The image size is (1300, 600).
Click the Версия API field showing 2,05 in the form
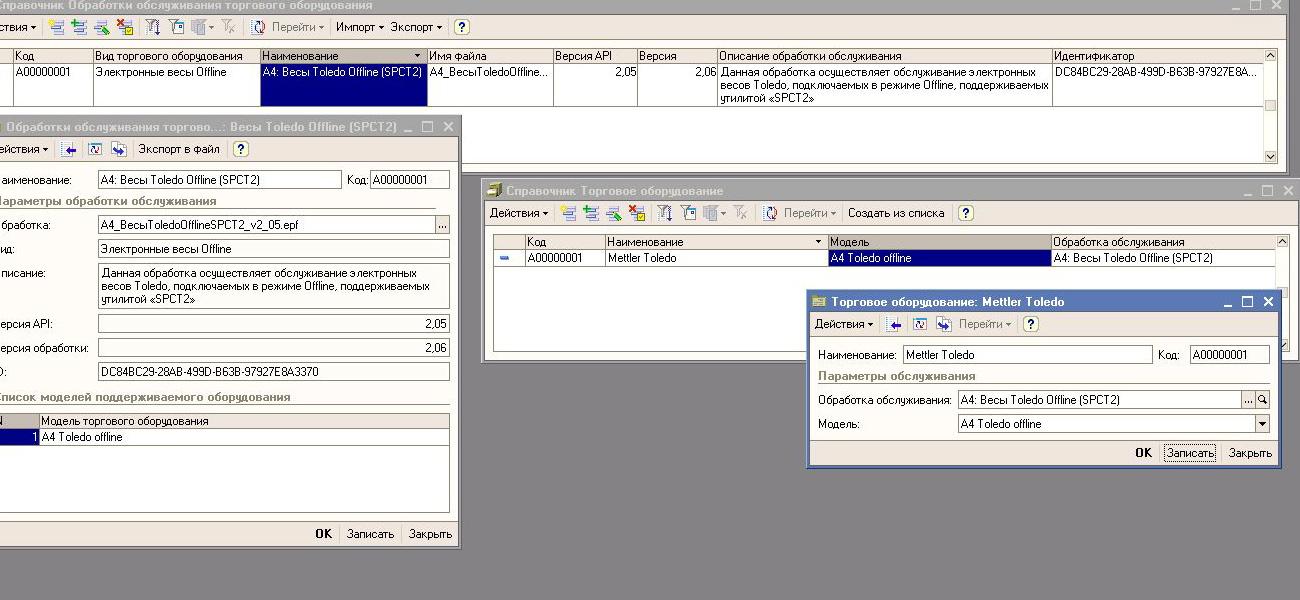coord(274,324)
